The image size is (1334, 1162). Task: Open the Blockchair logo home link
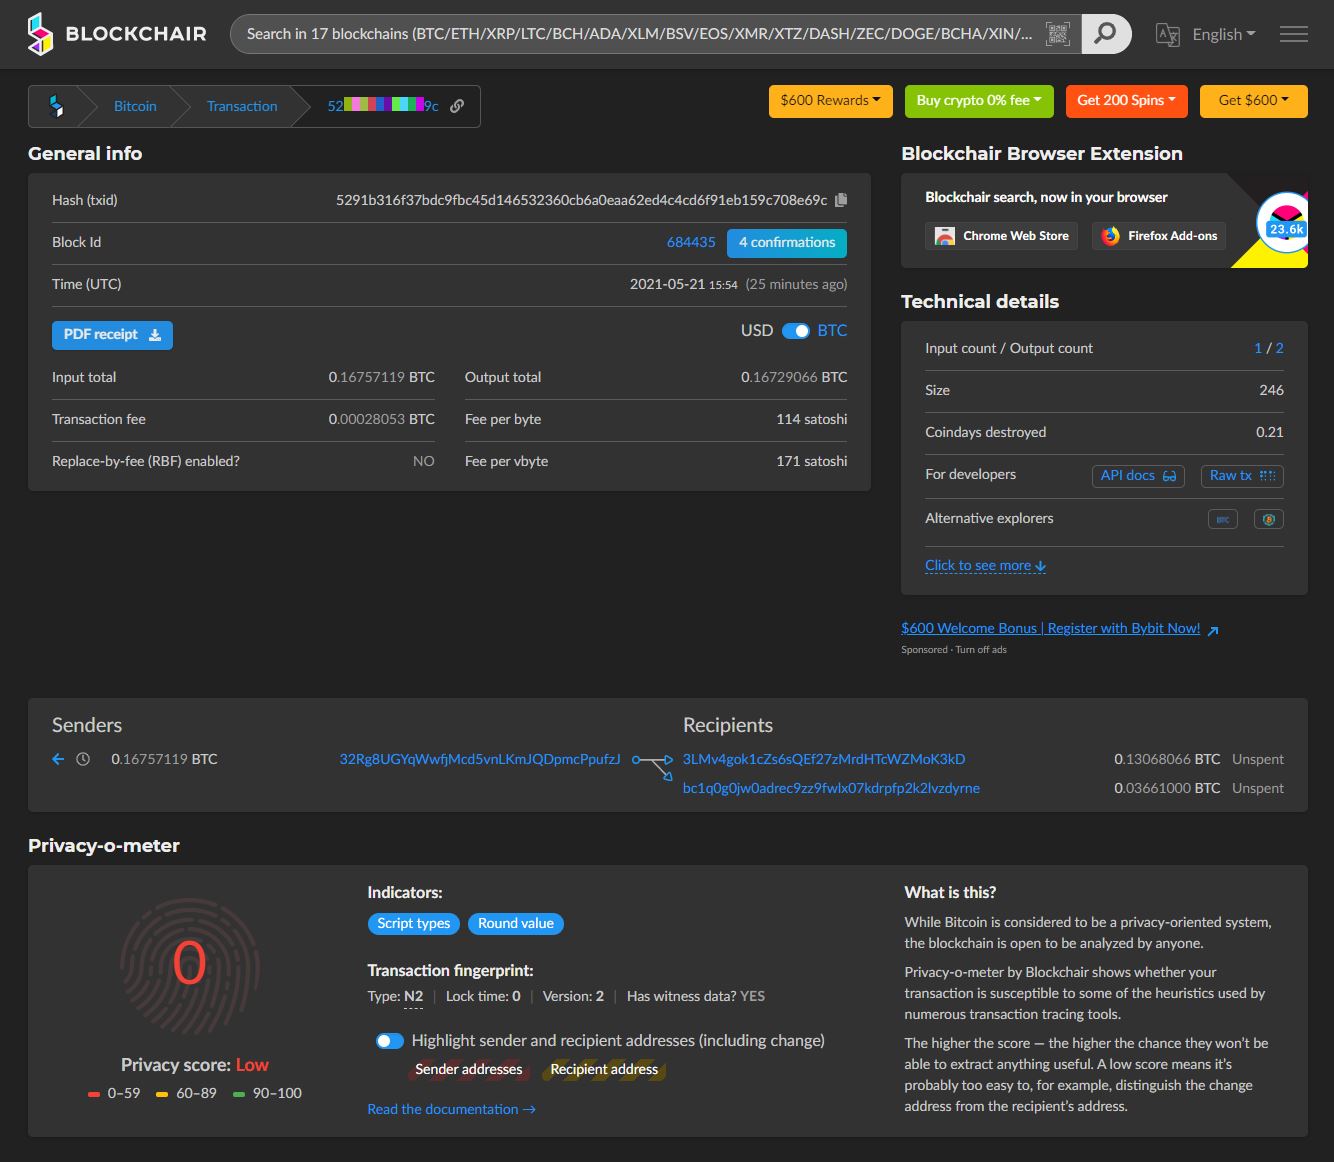(x=117, y=34)
